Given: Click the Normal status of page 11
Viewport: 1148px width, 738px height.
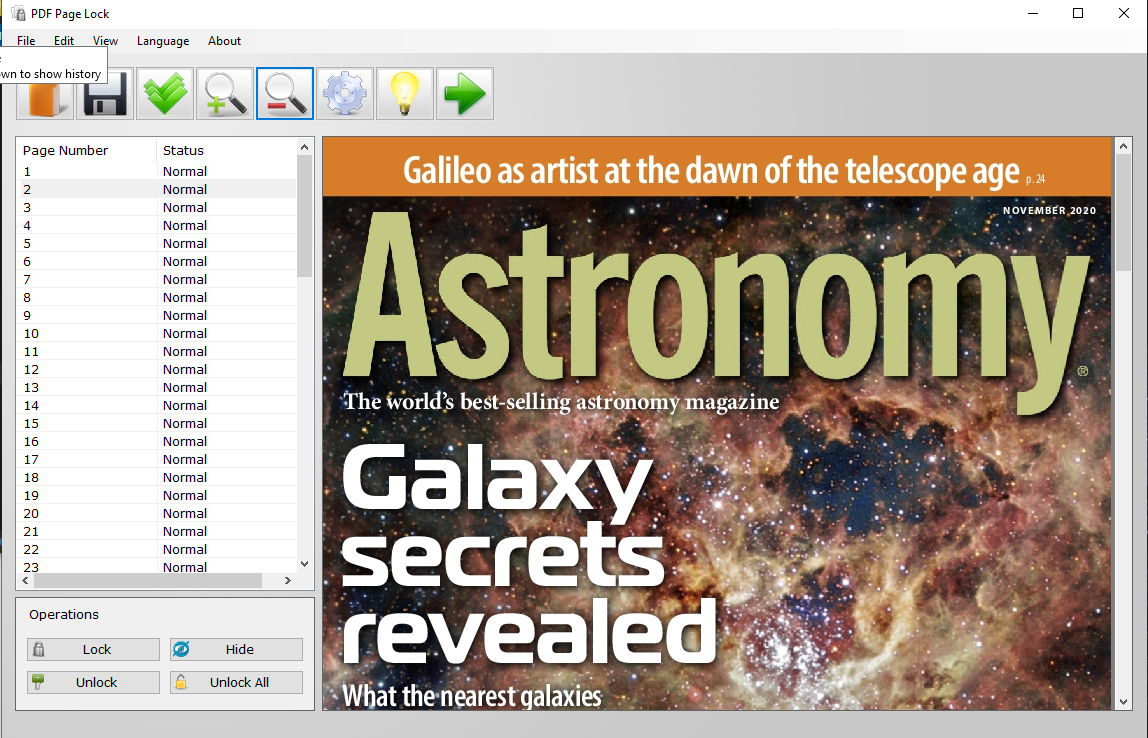Looking at the screenshot, I should pyautogui.click(x=184, y=351).
